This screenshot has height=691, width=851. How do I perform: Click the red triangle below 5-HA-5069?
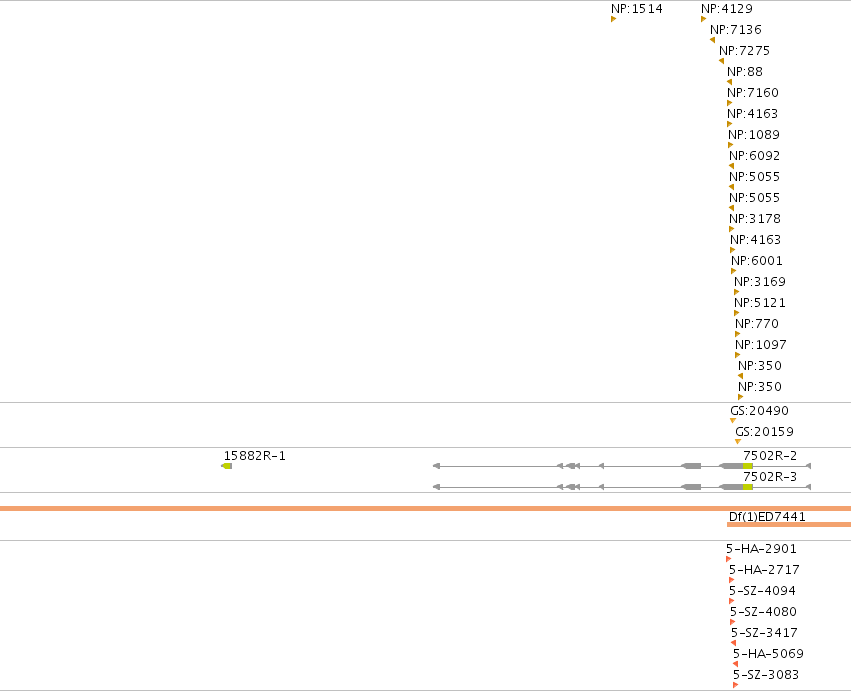point(735,664)
